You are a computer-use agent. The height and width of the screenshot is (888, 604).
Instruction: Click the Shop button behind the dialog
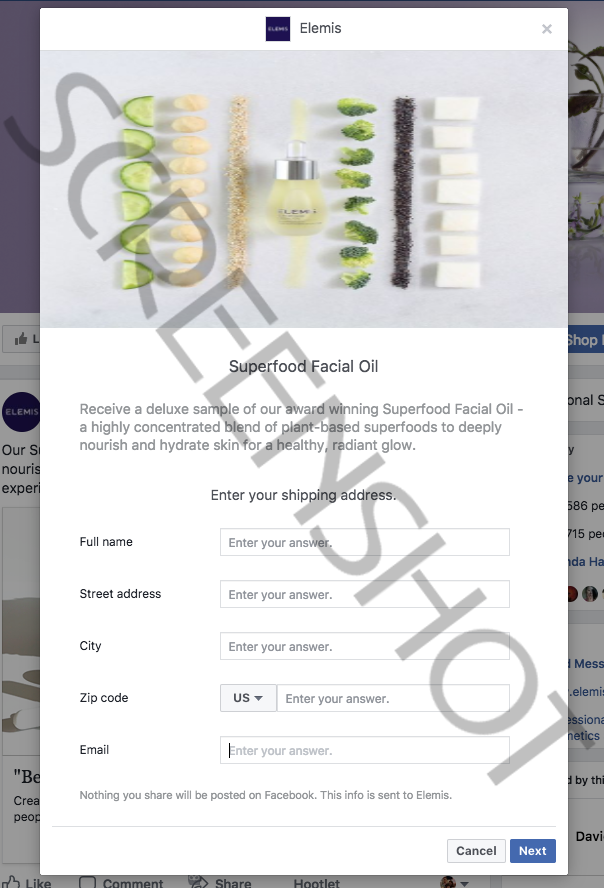coord(586,340)
